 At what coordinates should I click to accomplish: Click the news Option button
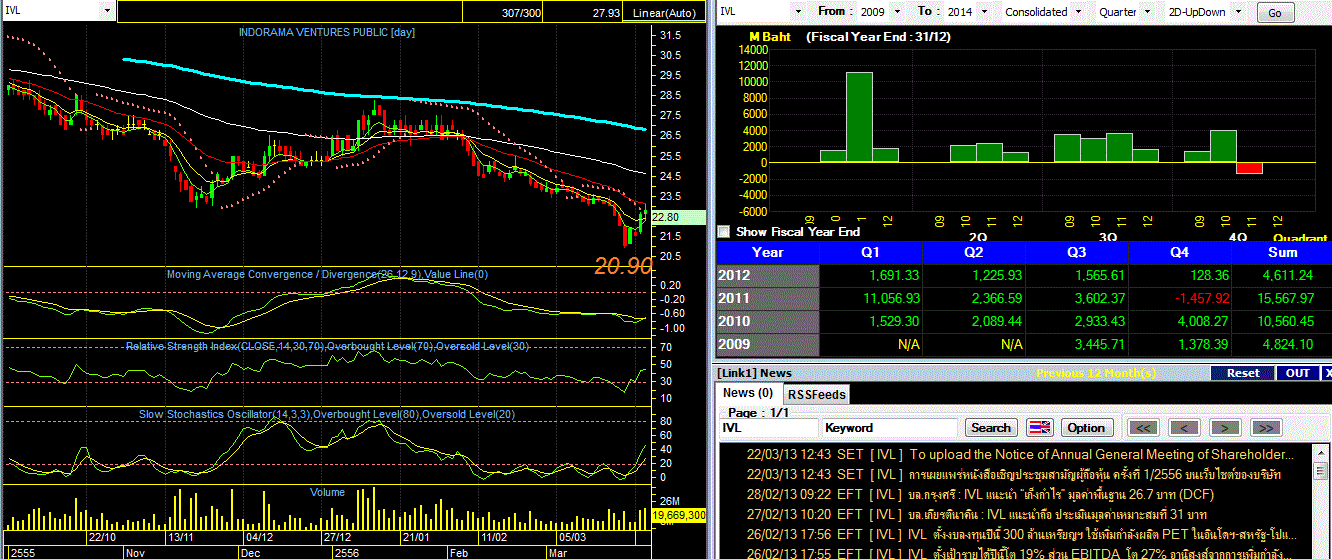[1086, 427]
